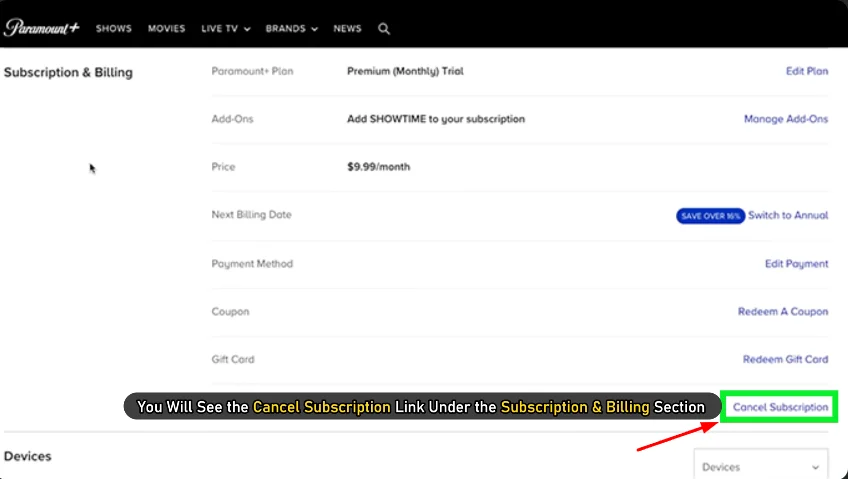This screenshot has width=848, height=479.
Task: Select the $9.99/month price text
Action: (x=379, y=167)
